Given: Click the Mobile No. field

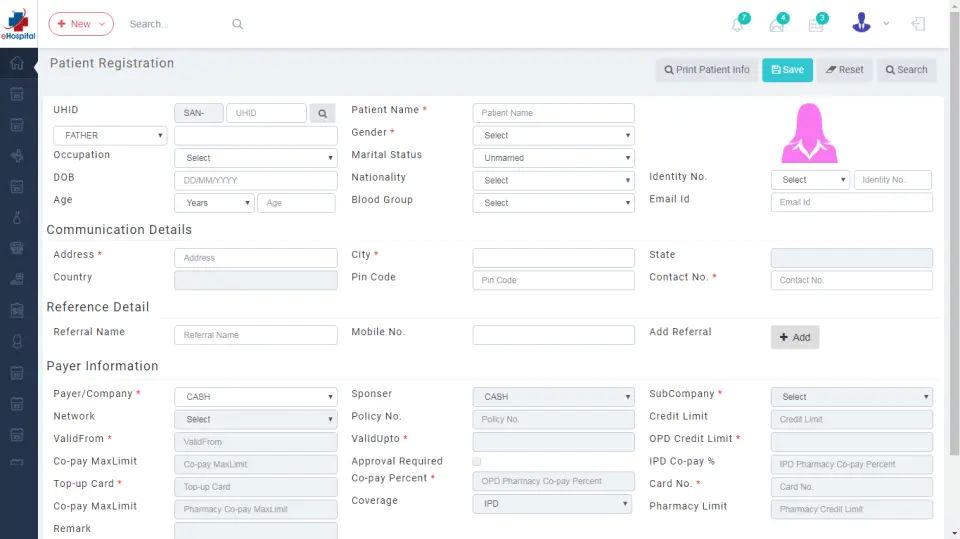Looking at the screenshot, I should (553, 335).
